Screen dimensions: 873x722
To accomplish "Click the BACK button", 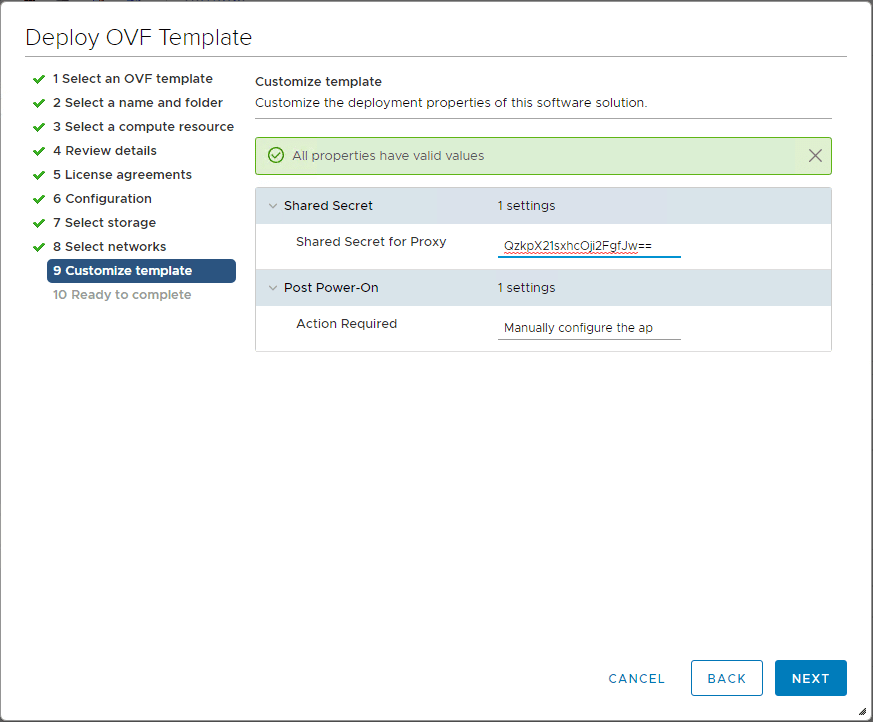I will click(x=727, y=678).
